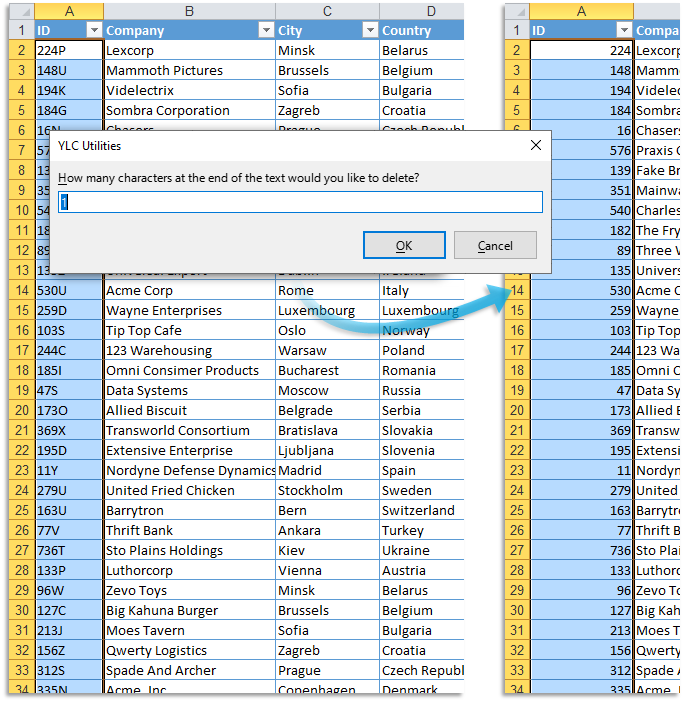Viewport: 683px width, 702px height.
Task: Select the Switzerland cell
Action: click(422, 510)
